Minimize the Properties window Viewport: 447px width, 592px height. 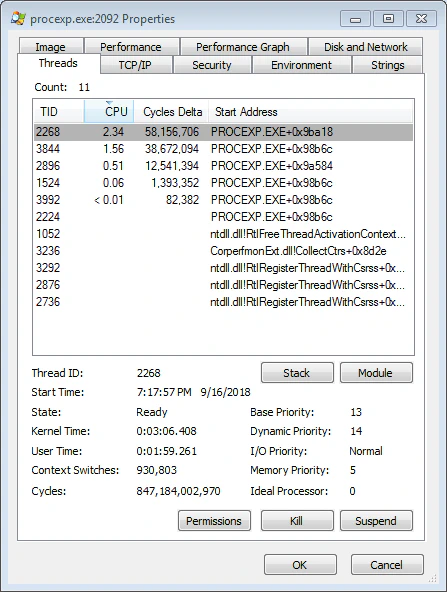[355, 19]
